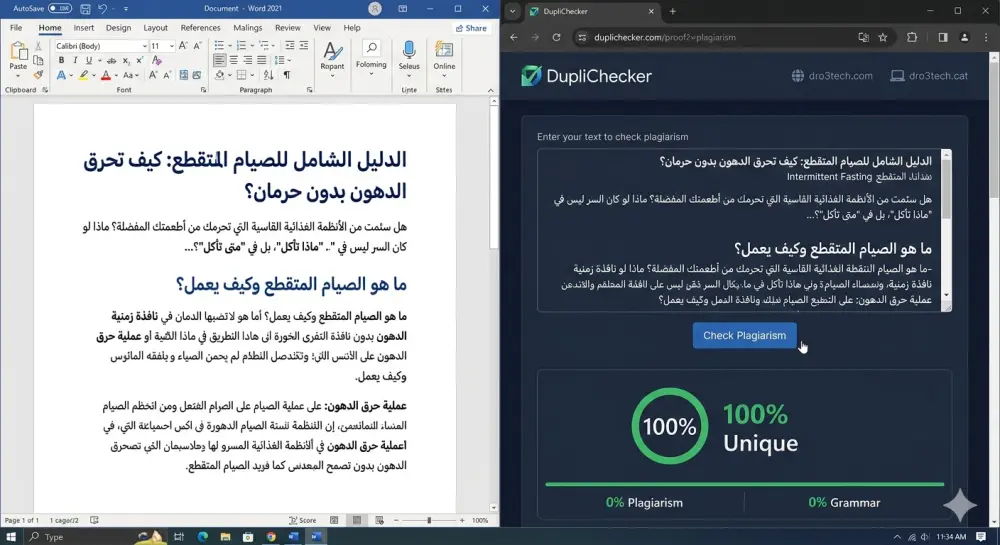Click the Increase Indent icon
The image size is (1000, 545).
tap(304, 46)
